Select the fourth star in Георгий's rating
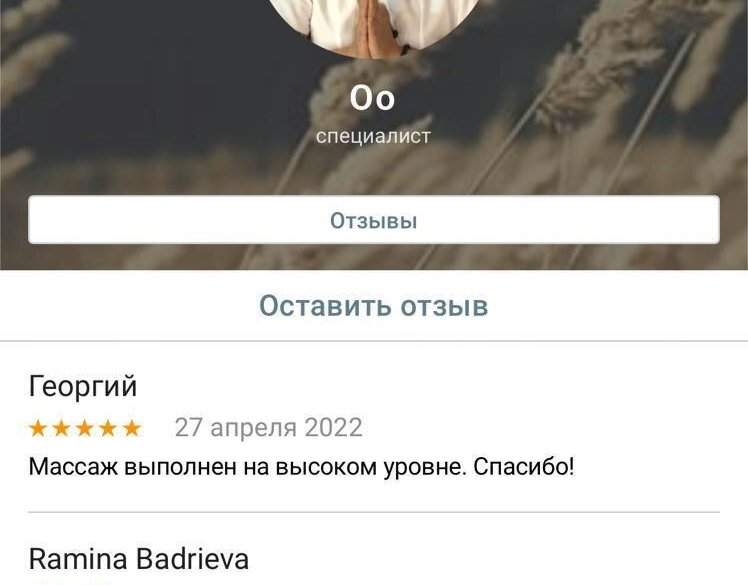 108,428
